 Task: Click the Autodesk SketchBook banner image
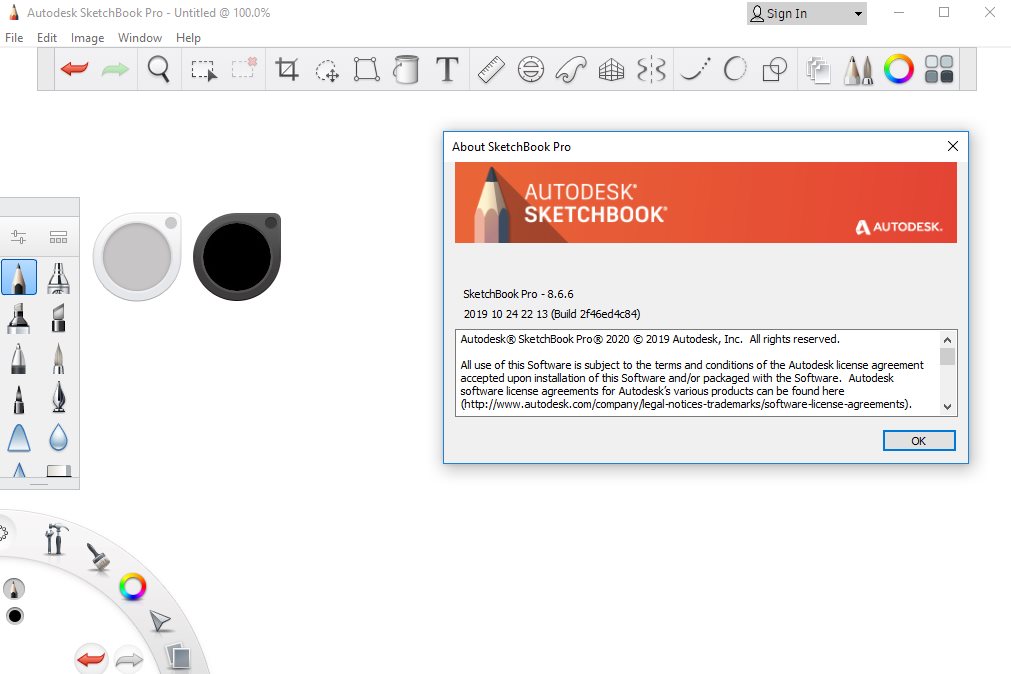[x=706, y=203]
